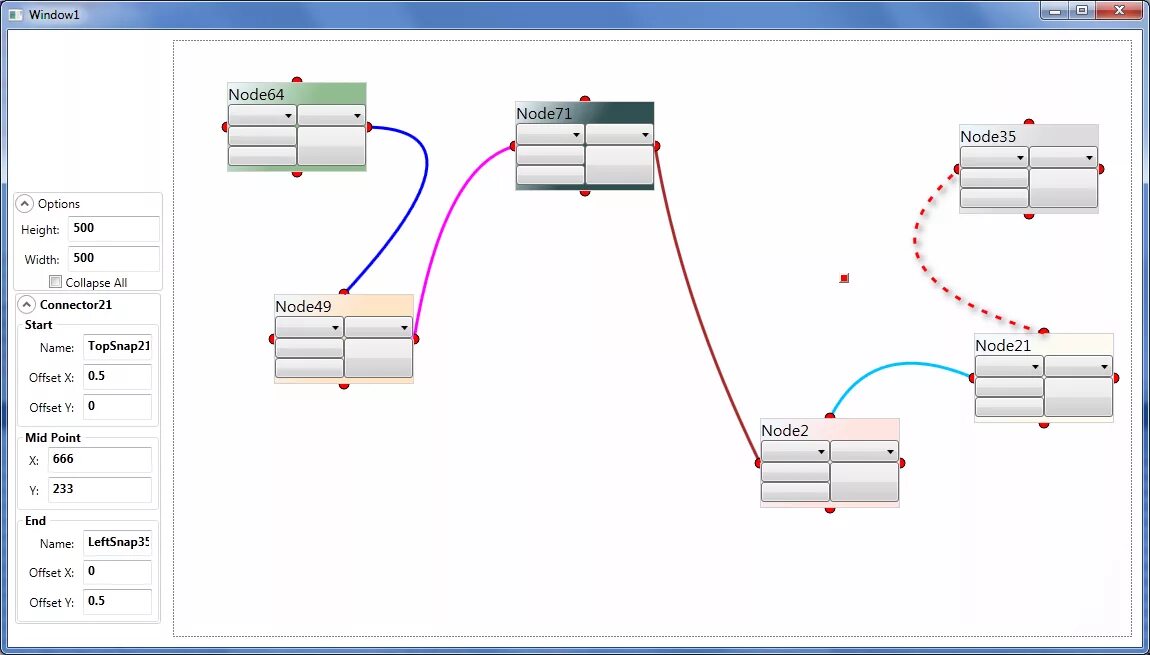1150x655 pixels.
Task: Click the large right button in Node35
Action: click(1063, 188)
